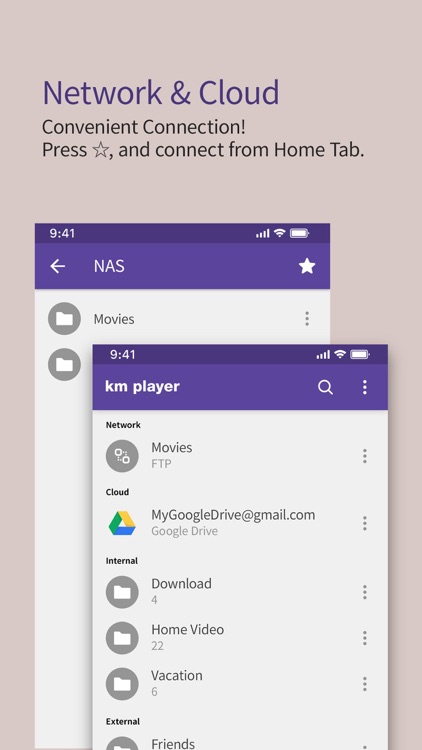
Task: Select the Google Drive cloud icon
Action: 122,523
